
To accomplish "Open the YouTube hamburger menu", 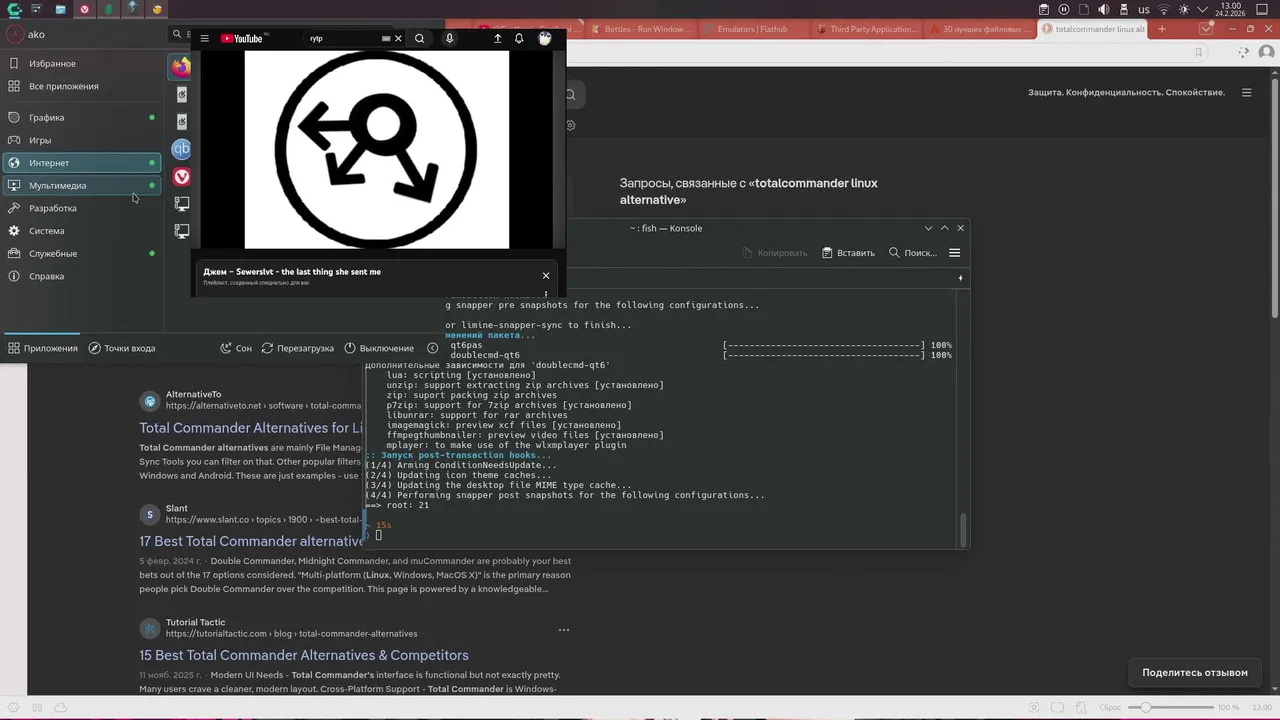I will coord(204,39).
